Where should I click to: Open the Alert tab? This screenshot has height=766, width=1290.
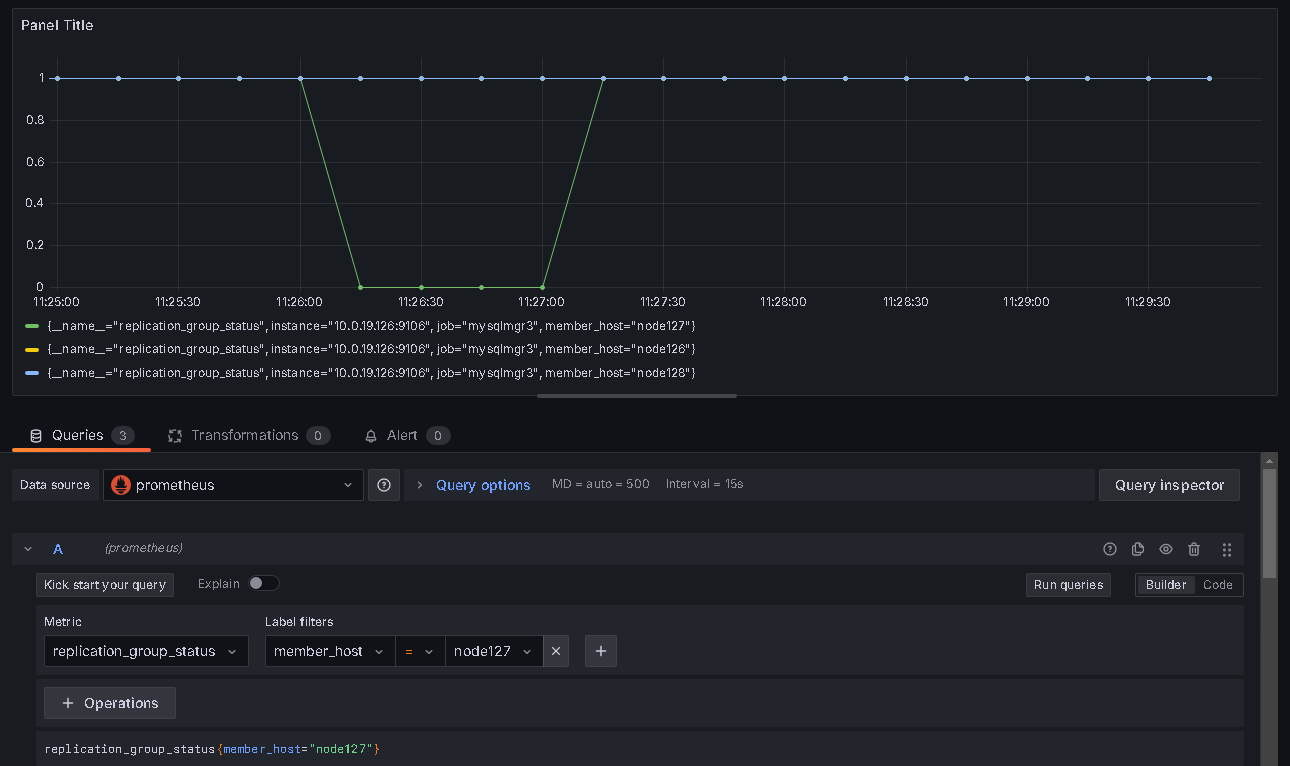402,435
